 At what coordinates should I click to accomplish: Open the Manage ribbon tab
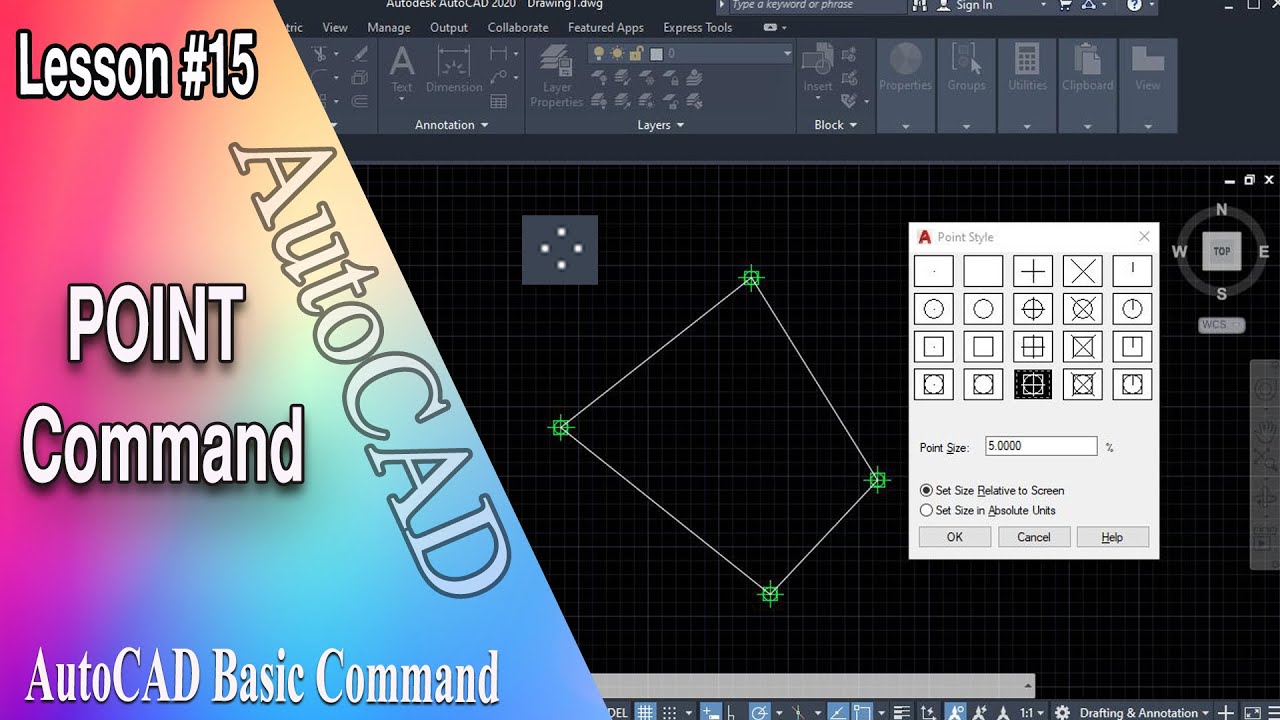[x=389, y=27]
